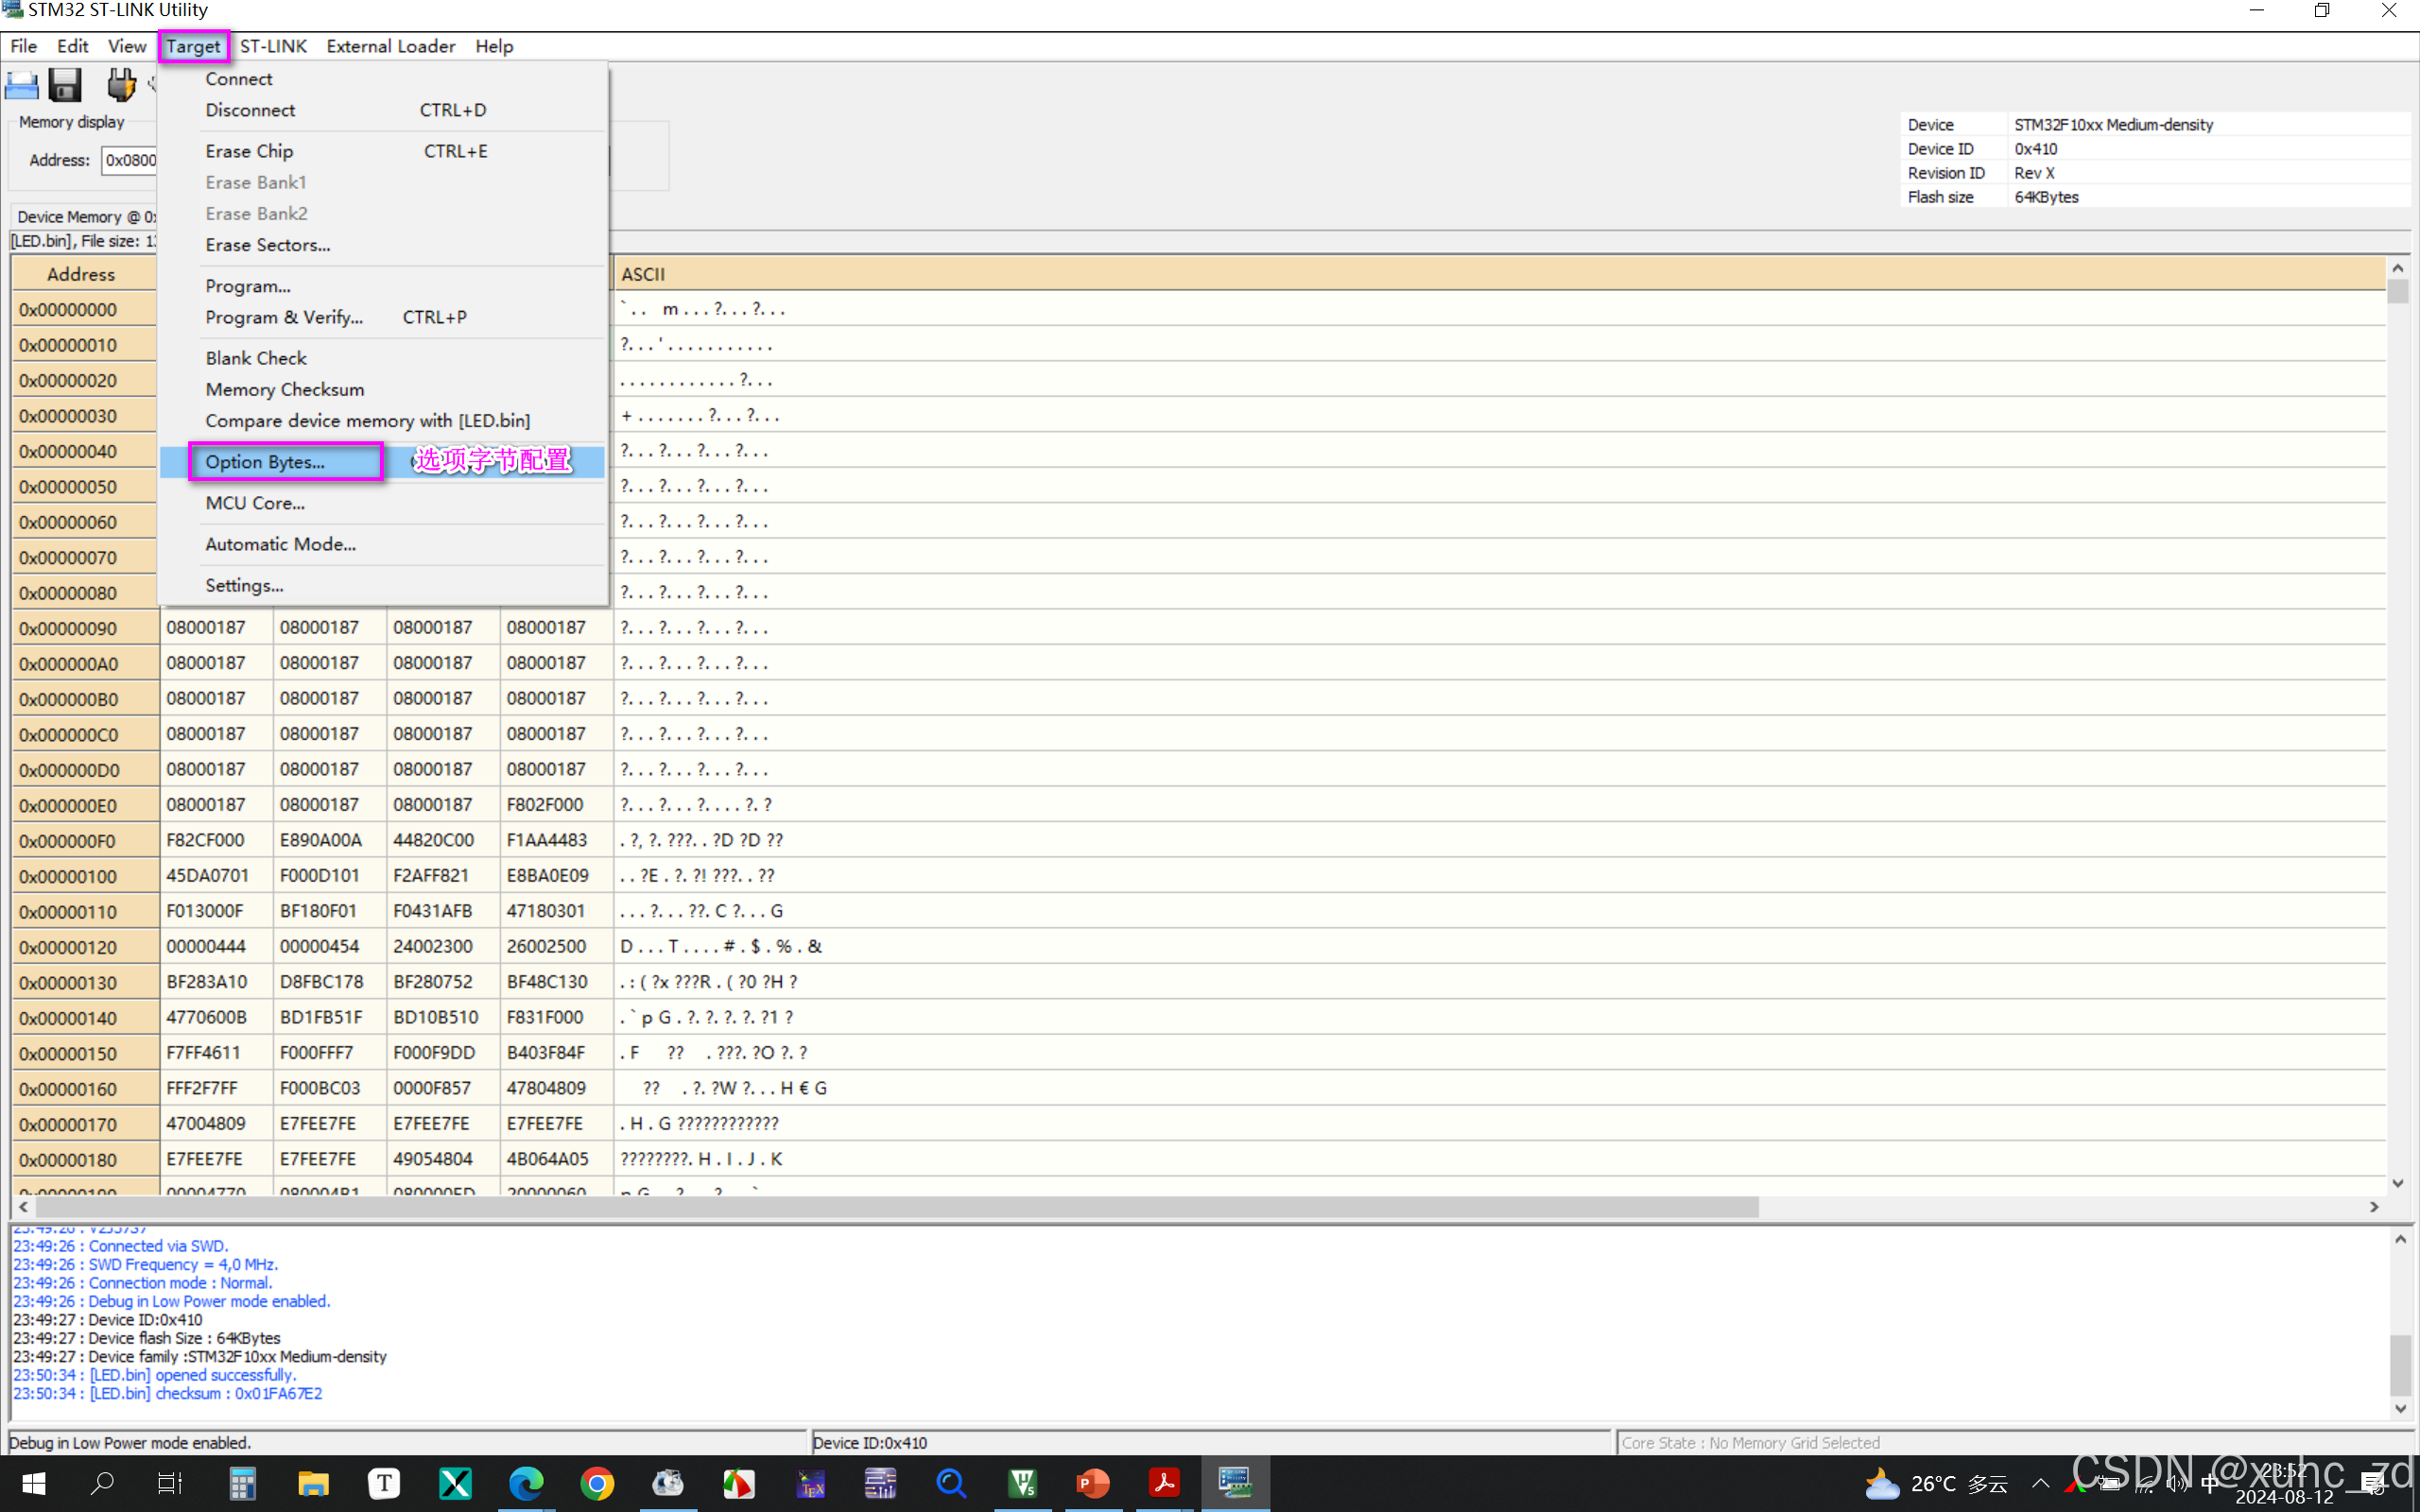Screen dimensions: 2420x1512
Task: Open the green V app on taskbar
Action: pos(1022,1484)
